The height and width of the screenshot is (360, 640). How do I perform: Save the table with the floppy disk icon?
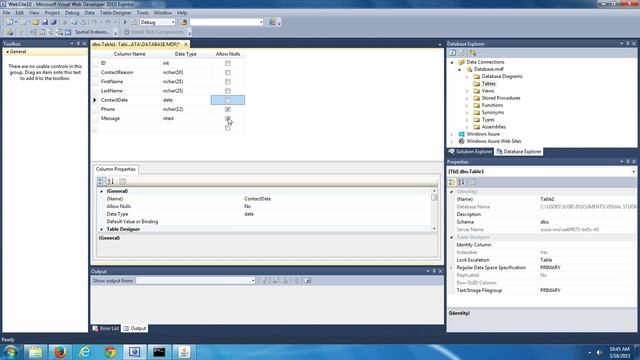tap(44, 22)
